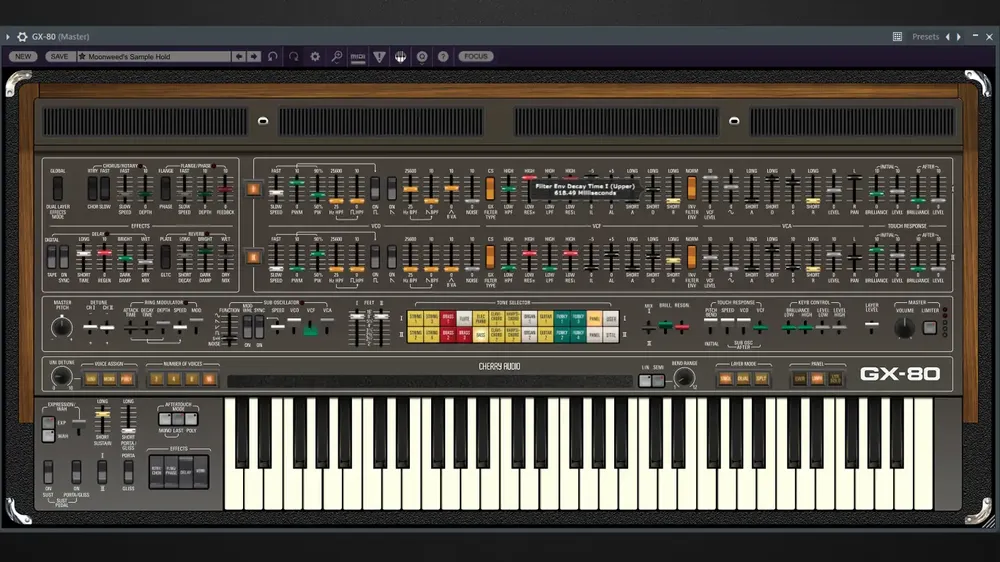Open the Moonweed's Sample Hold preset list
Screen dimensions: 1000x562
(153, 57)
